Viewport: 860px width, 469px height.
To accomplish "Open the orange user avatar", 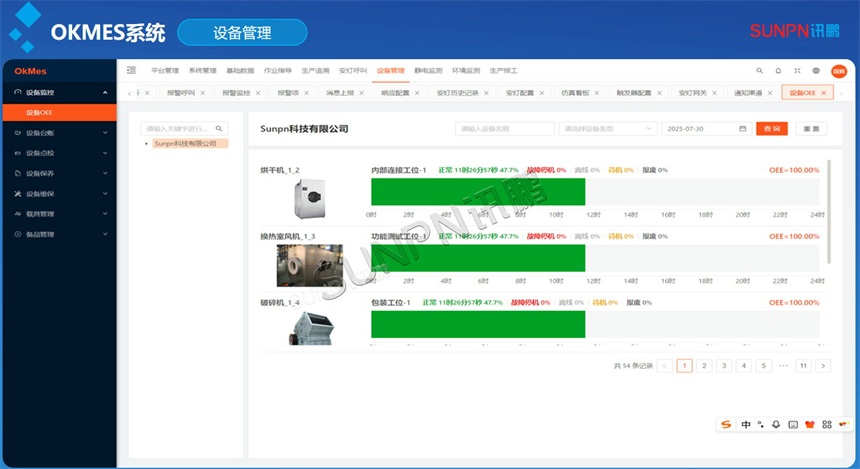I will coord(839,71).
